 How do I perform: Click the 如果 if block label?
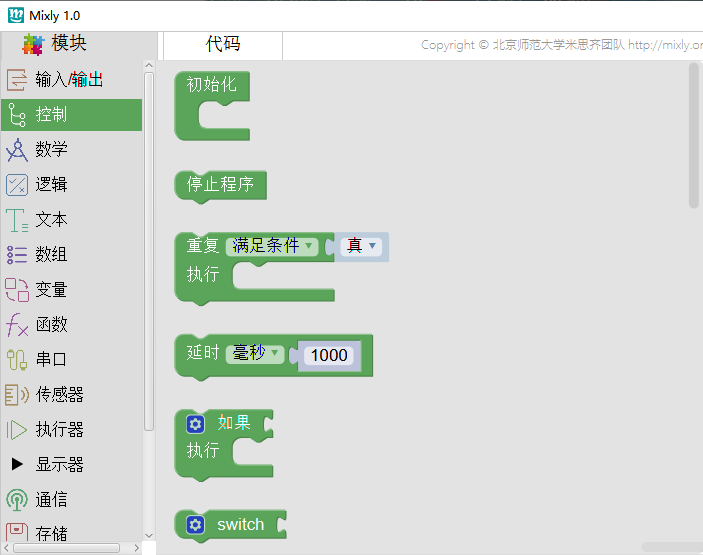click(234, 423)
